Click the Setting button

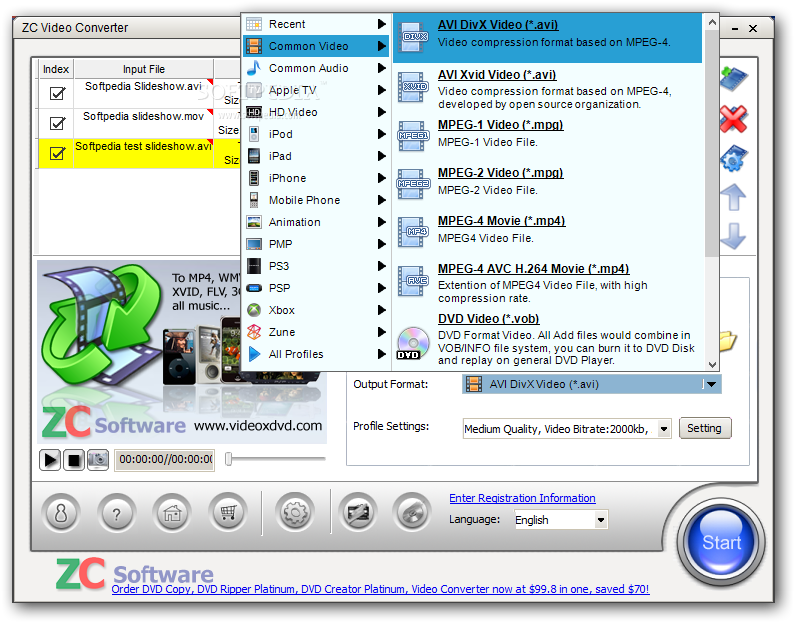point(705,428)
